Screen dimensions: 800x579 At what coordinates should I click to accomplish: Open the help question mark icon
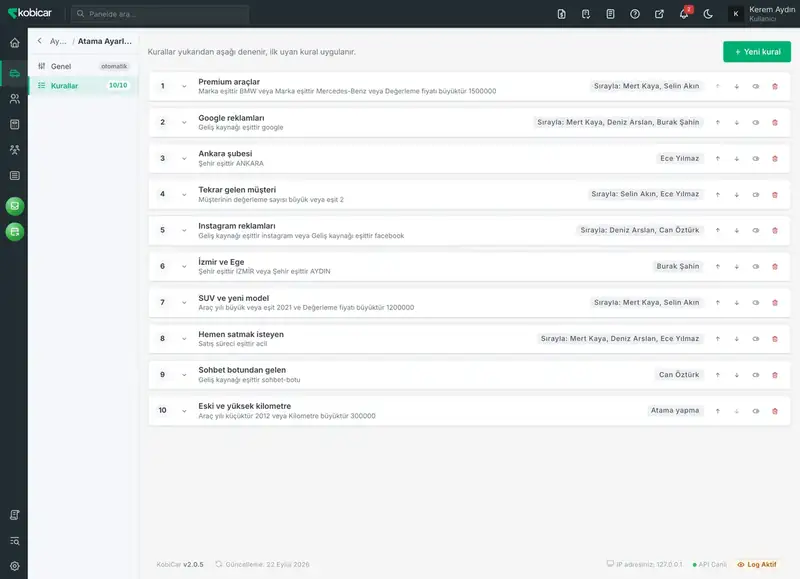[x=635, y=14]
